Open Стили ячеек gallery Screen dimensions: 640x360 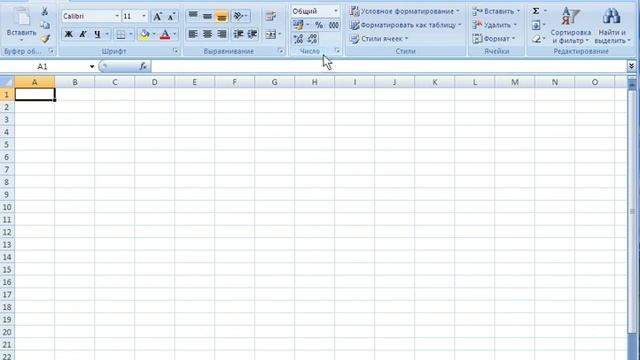[379, 39]
